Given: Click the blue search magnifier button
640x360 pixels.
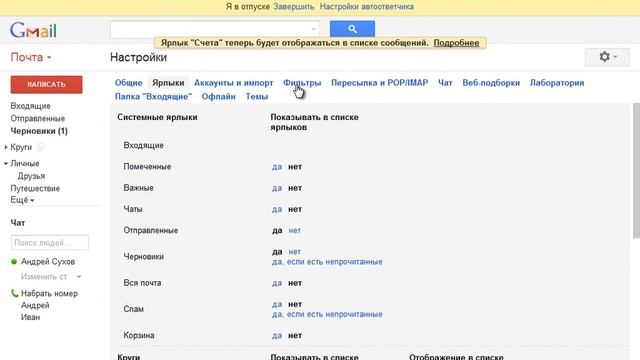Looking at the screenshot, I should (x=352, y=29).
